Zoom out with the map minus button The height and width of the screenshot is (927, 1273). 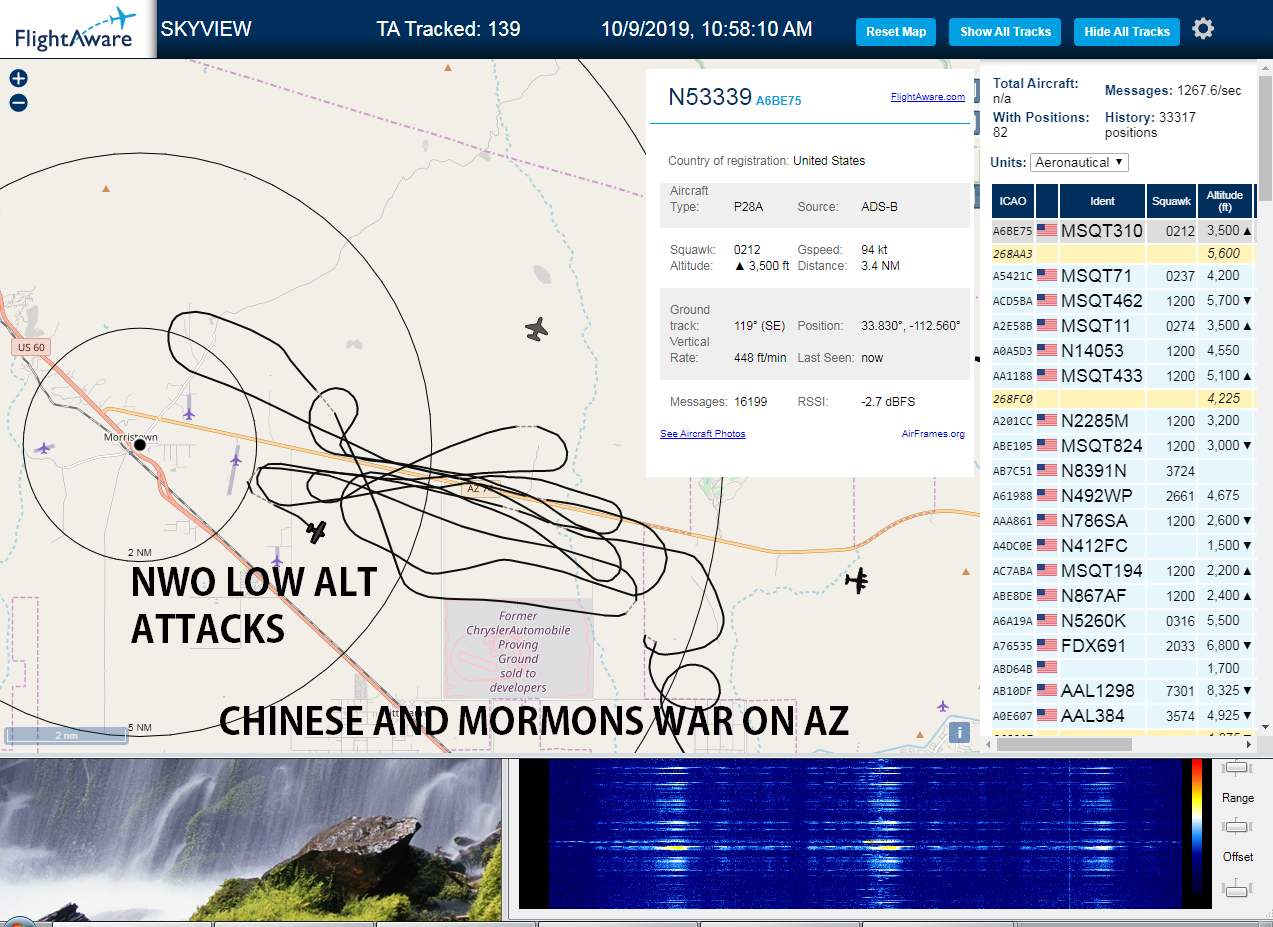(18, 102)
